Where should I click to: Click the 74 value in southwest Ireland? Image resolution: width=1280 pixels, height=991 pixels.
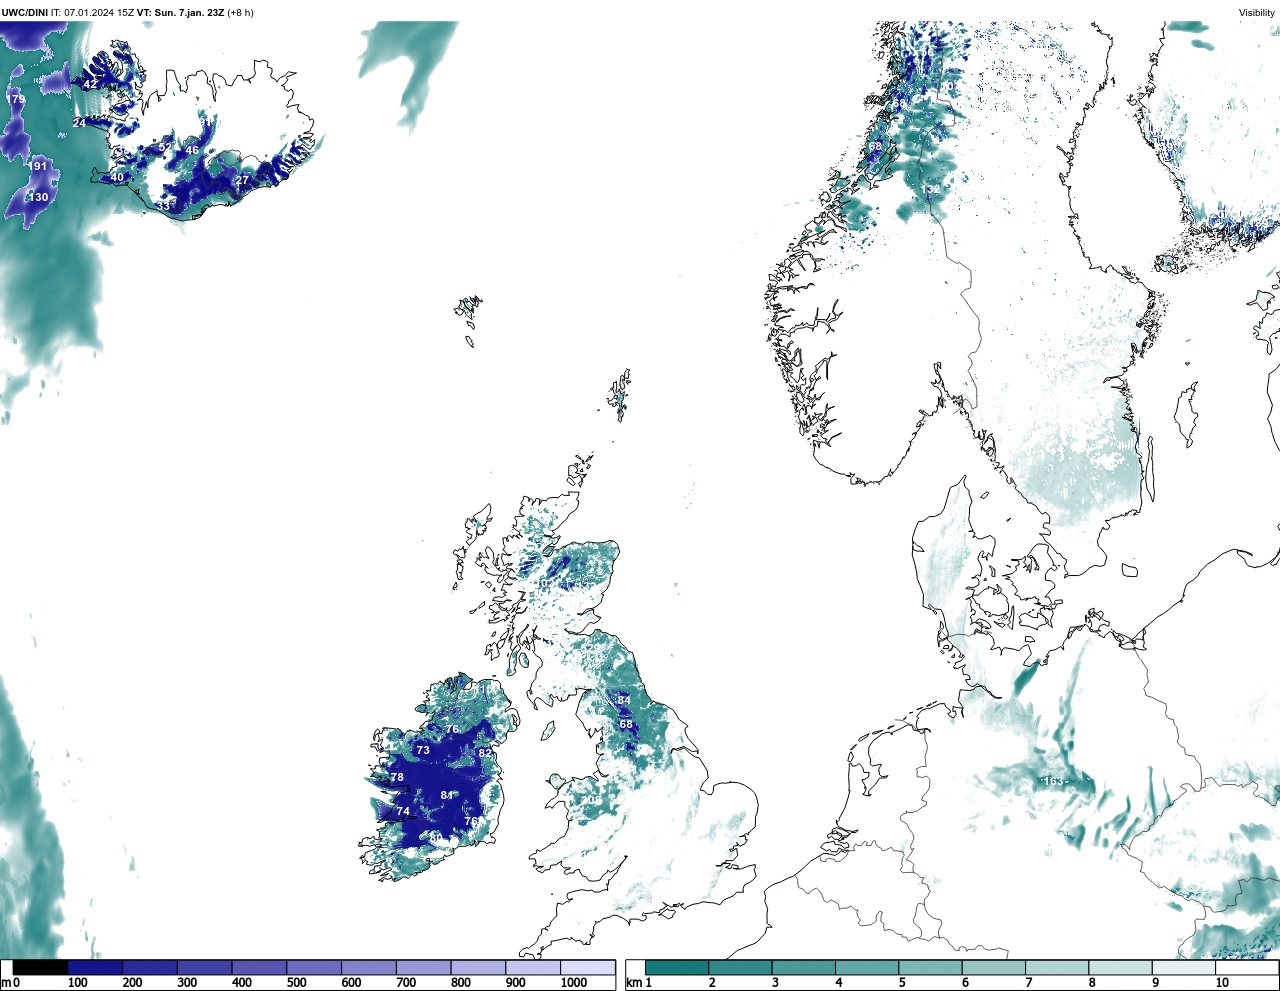[x=403, y=811]
